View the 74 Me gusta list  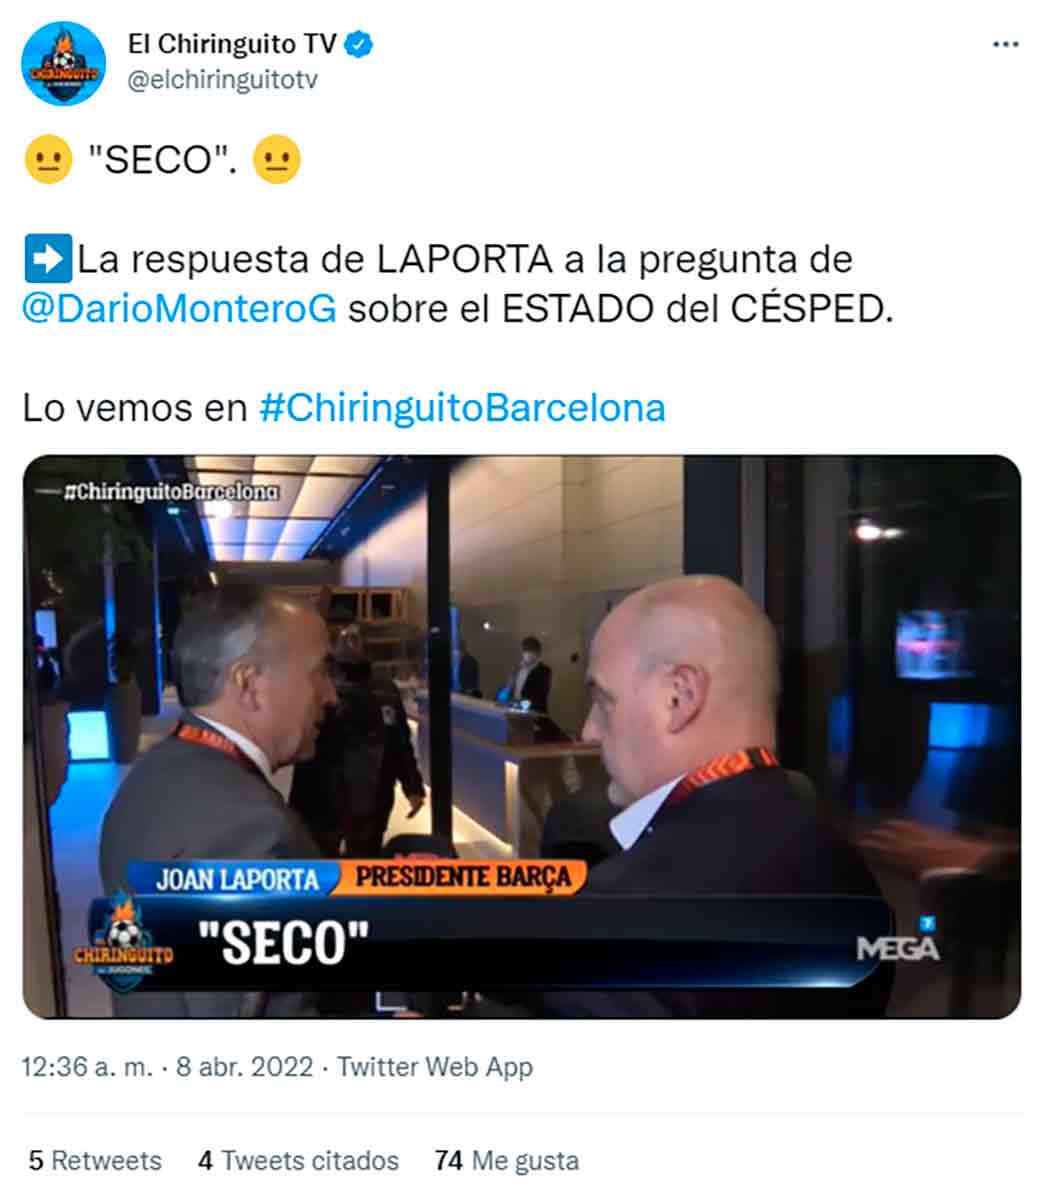point(507,1161)
